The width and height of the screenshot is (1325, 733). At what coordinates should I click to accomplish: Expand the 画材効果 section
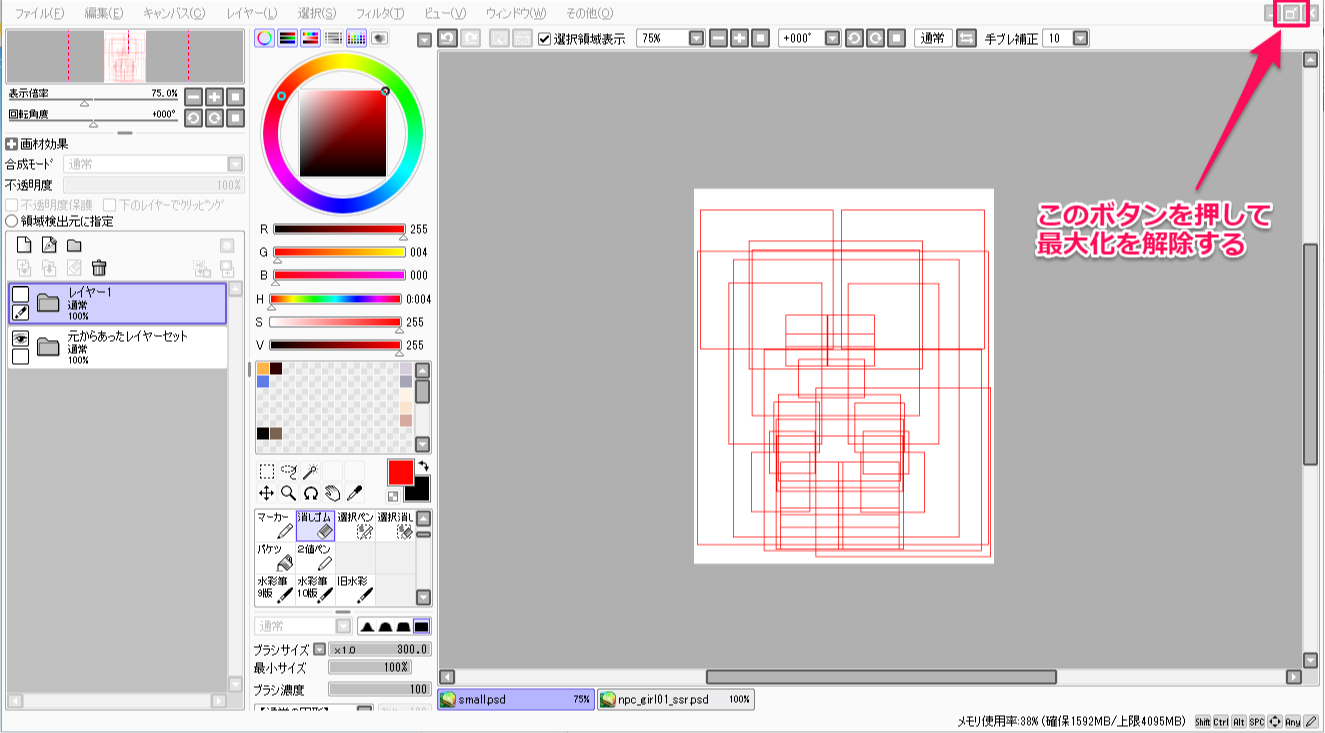pos(12,144)
